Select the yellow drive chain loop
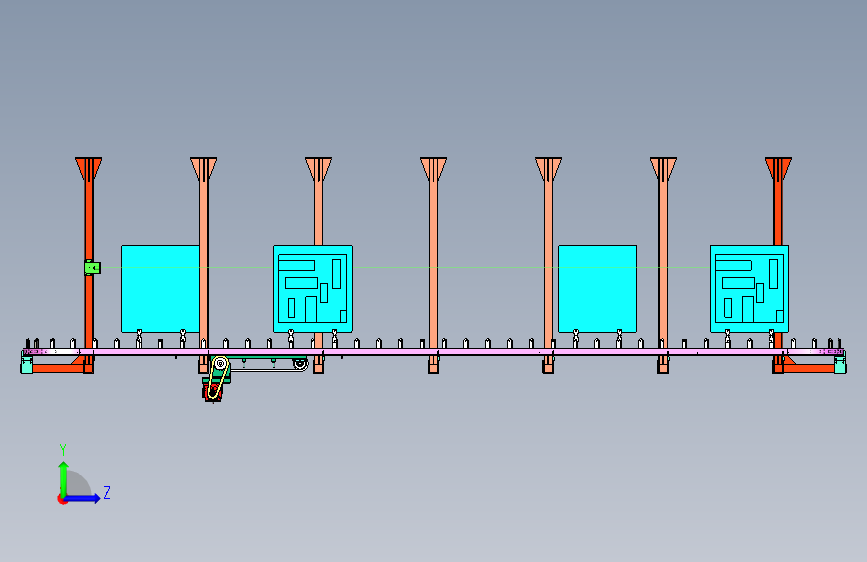 pos(218,378)
